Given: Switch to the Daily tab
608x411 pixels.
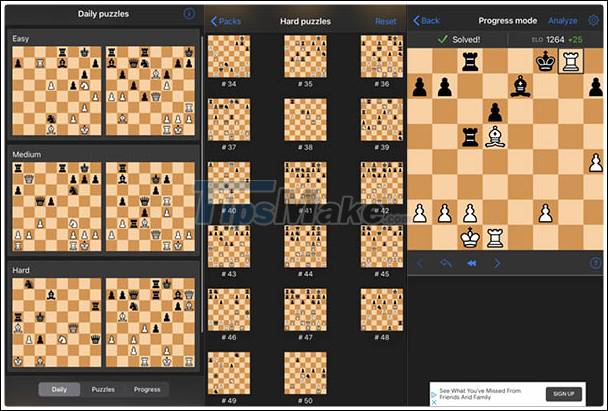Looking at the screenshot, I should [x=59, y=389].
